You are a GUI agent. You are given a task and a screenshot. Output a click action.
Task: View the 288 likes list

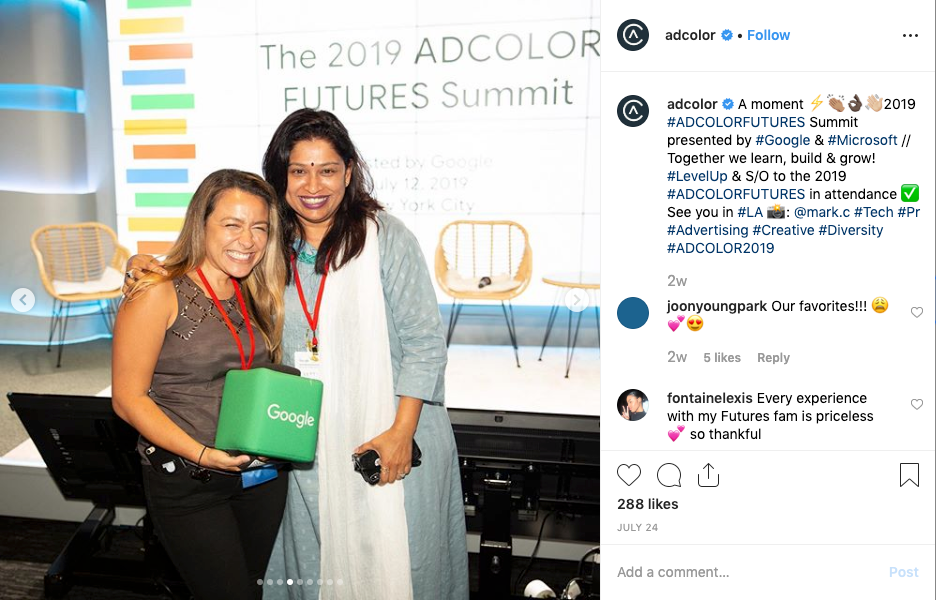pos(648,504)
